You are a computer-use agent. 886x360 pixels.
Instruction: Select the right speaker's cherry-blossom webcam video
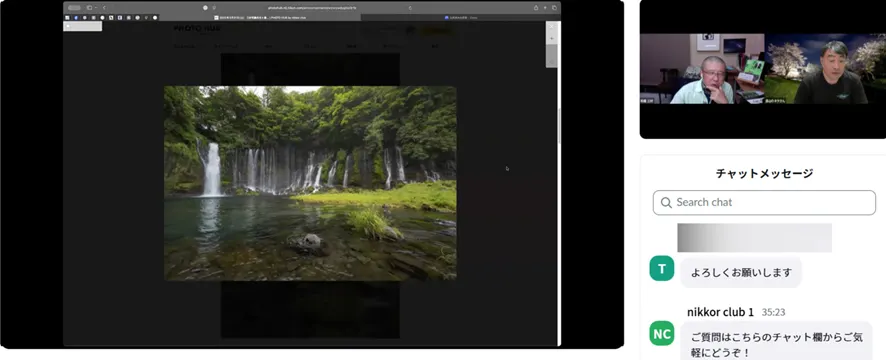pyautogui.click(x=825, y=68)
